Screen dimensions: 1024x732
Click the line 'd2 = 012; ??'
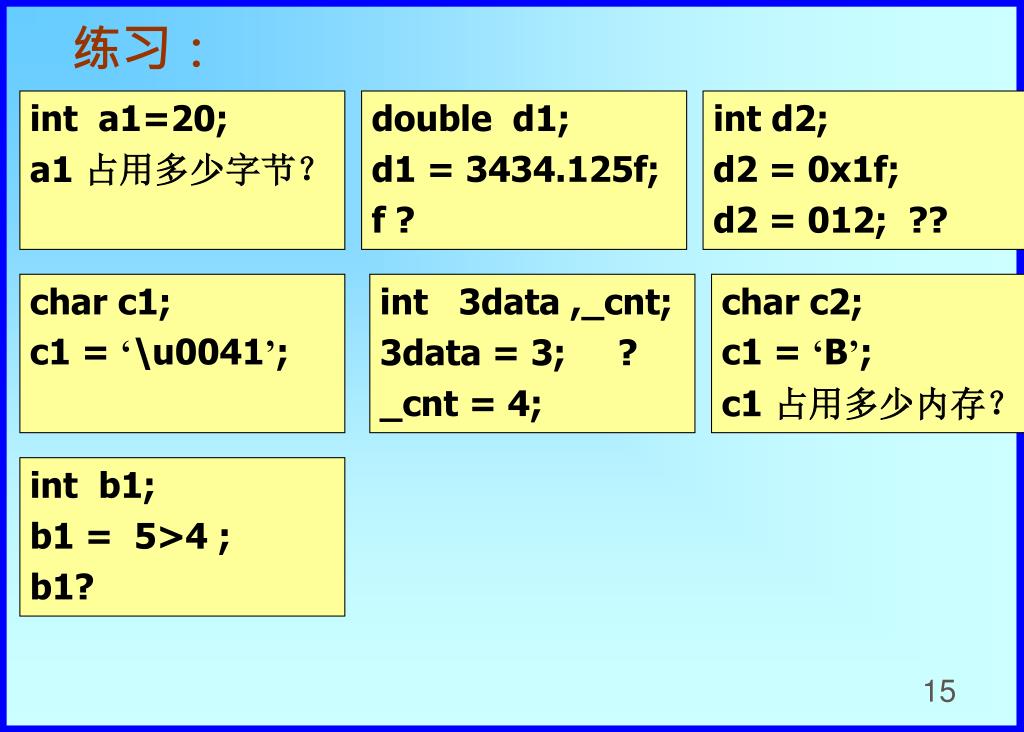coord(830,221)
